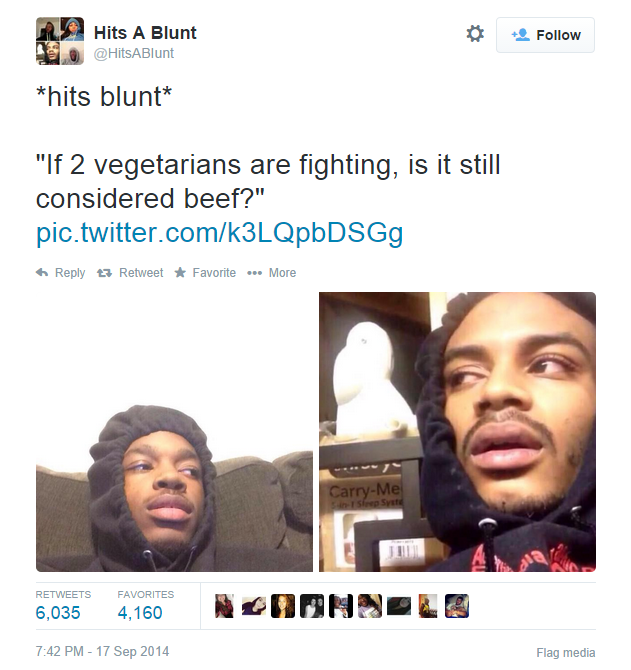Open the last avatar in the row
This screenshot has width=631, height=670.
(457, 606)
